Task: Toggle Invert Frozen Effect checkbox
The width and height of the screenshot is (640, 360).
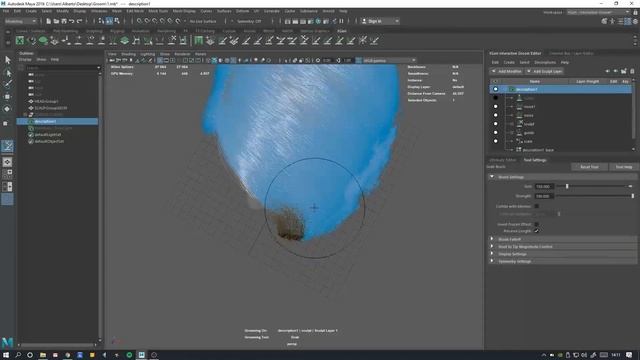Action: pyautogui.click(x=536, y=224)
